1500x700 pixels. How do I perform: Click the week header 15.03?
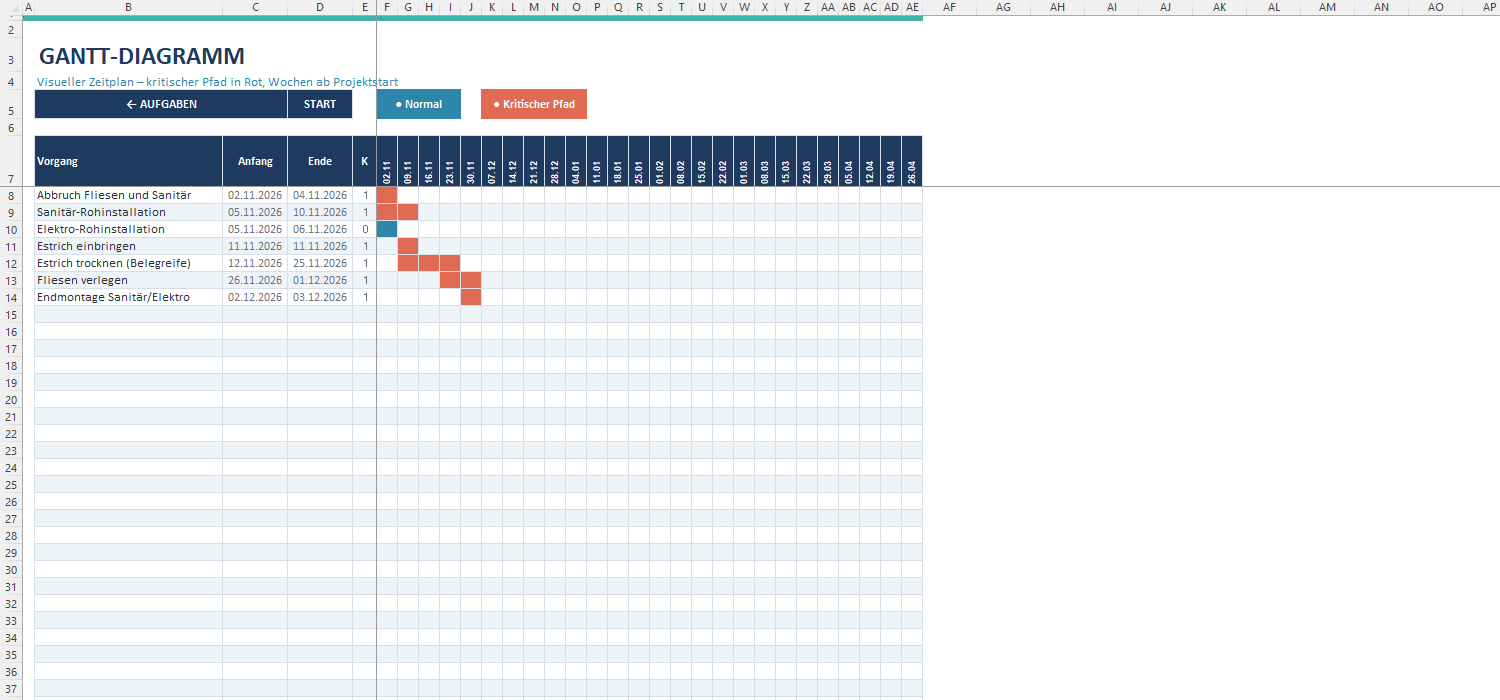click(786, 161)
